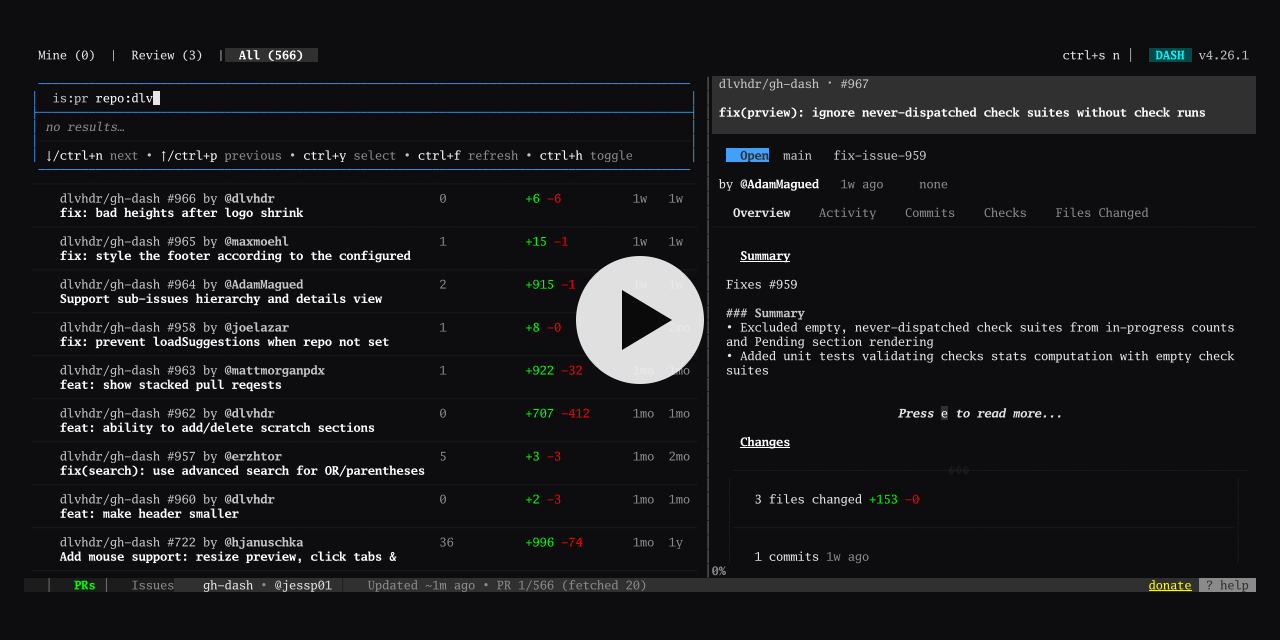Switch to the Review (3) section
The width and height of the screenshot is (1280, 640).
pos(167,55)
